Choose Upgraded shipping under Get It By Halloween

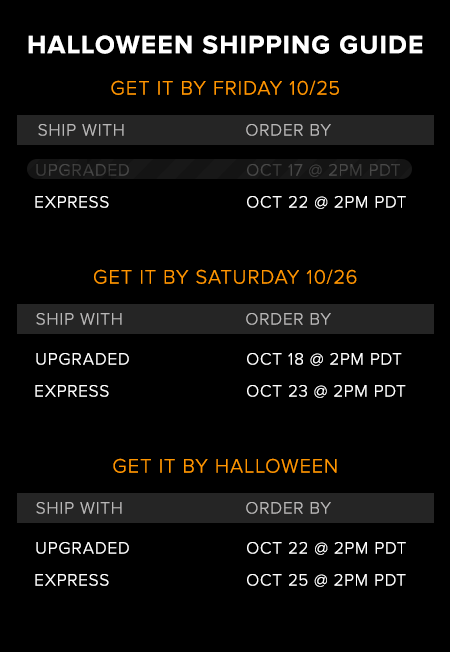[82, 548]
